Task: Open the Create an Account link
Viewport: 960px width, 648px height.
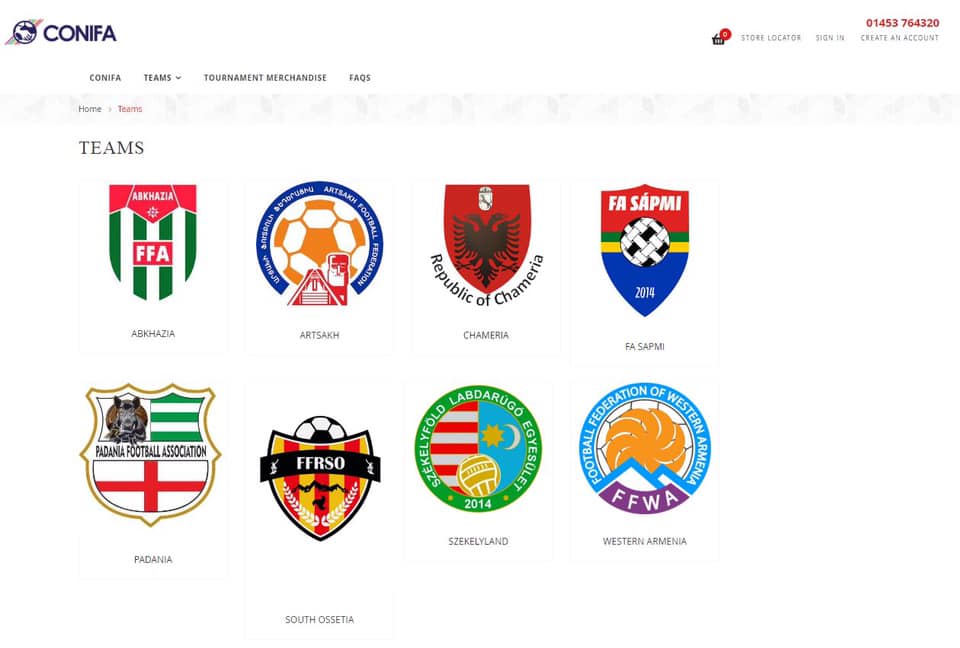Action: (899, 38)
